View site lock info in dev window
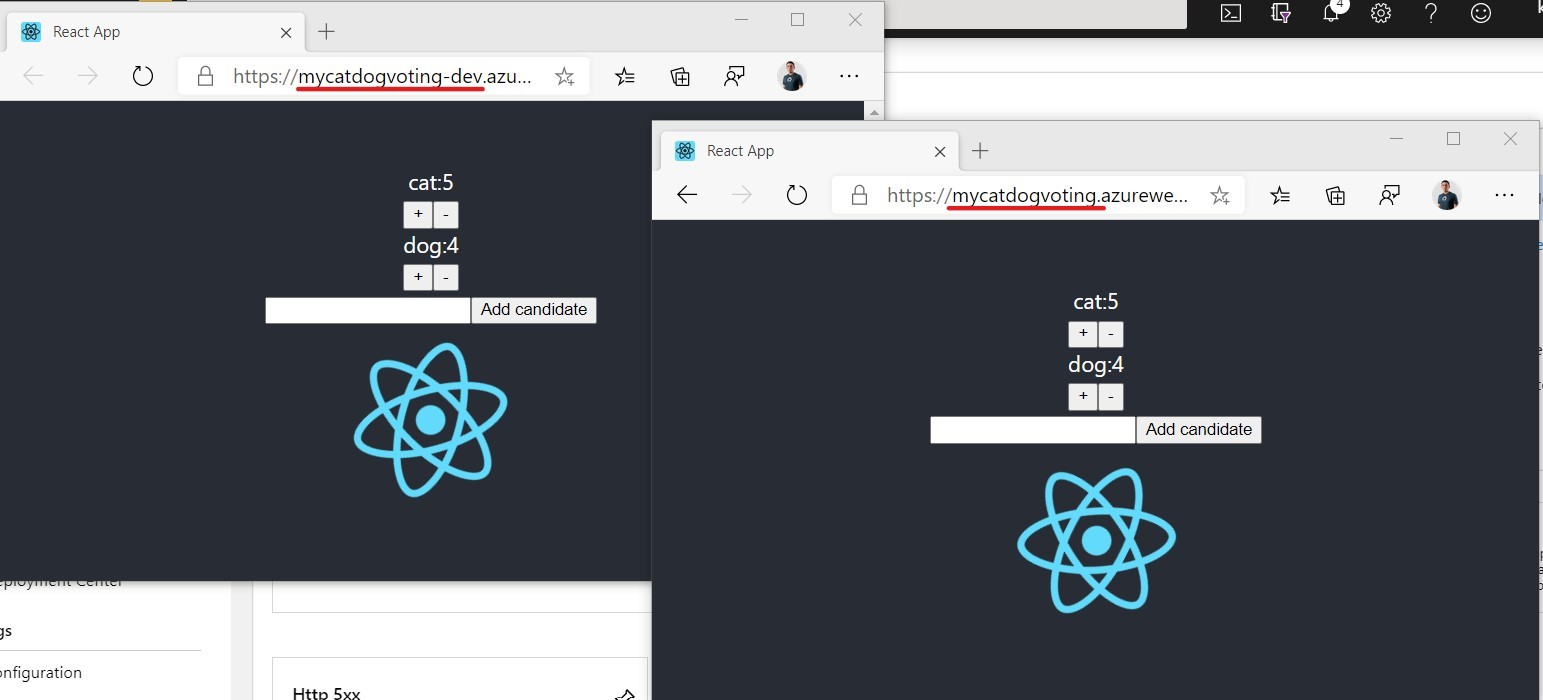 pos(205,76)
